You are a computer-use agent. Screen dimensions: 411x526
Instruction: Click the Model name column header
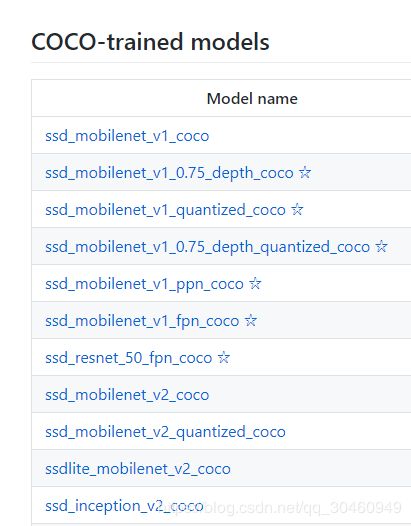click(252, 99)
